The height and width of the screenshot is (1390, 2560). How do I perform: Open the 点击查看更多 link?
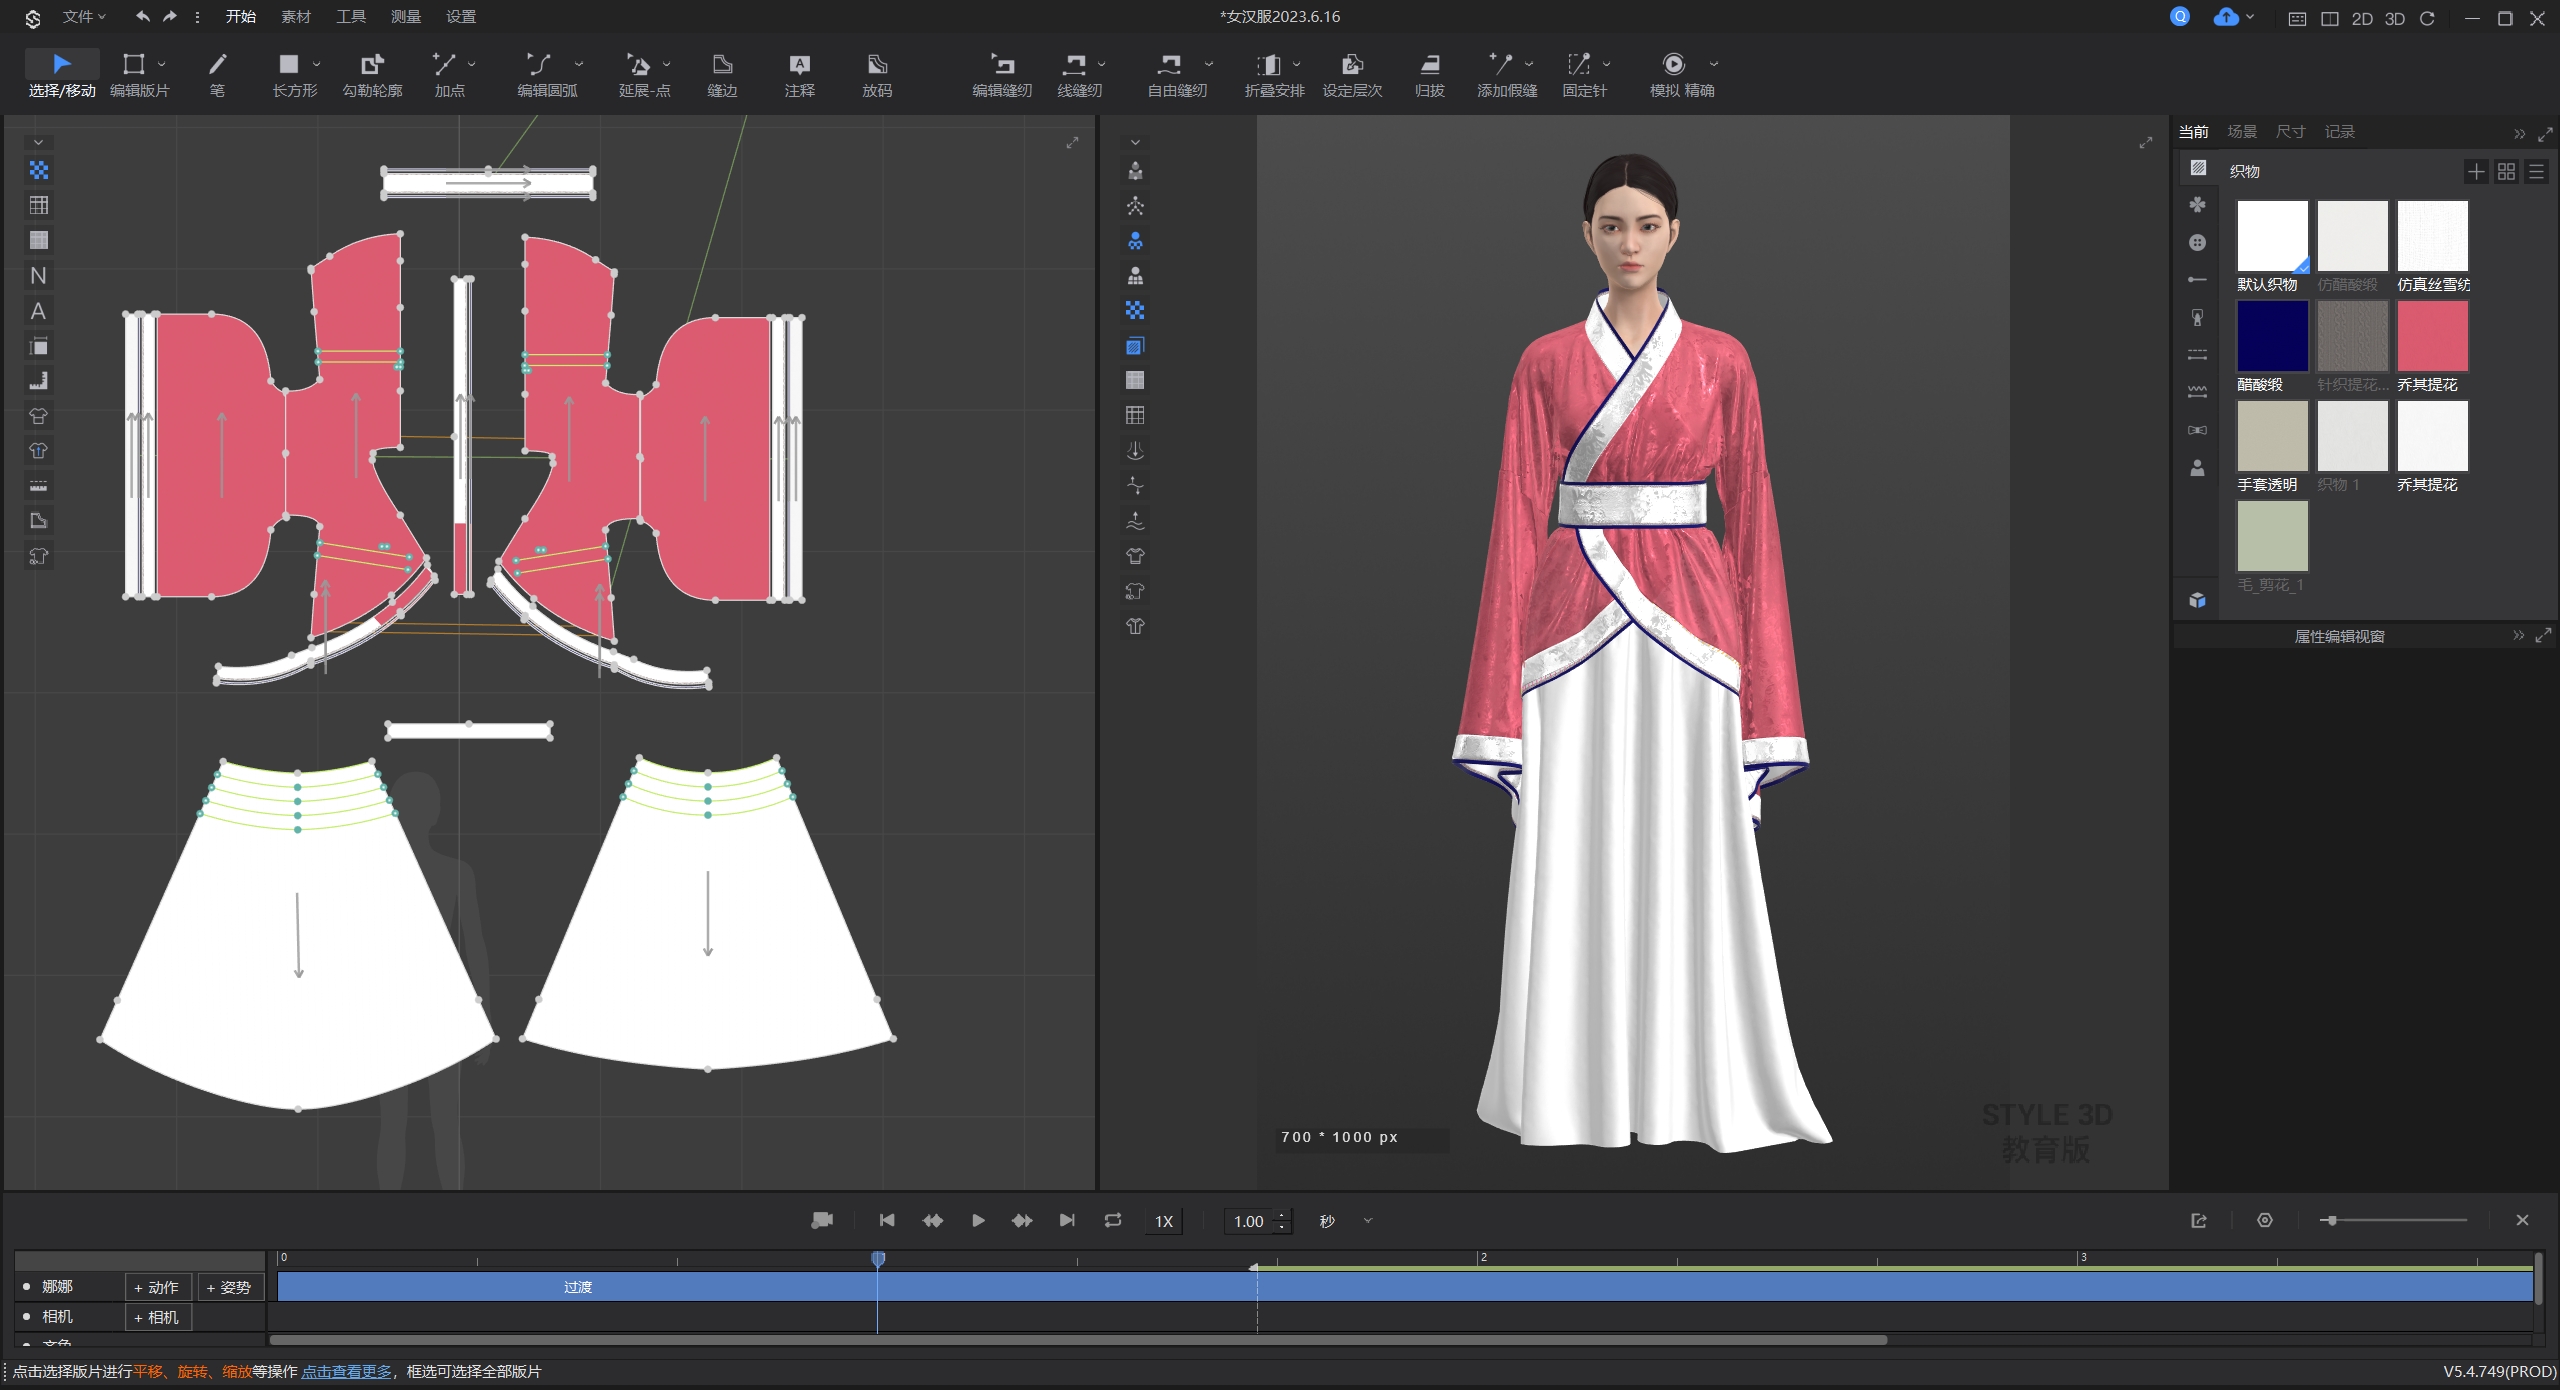[347, 1371]
